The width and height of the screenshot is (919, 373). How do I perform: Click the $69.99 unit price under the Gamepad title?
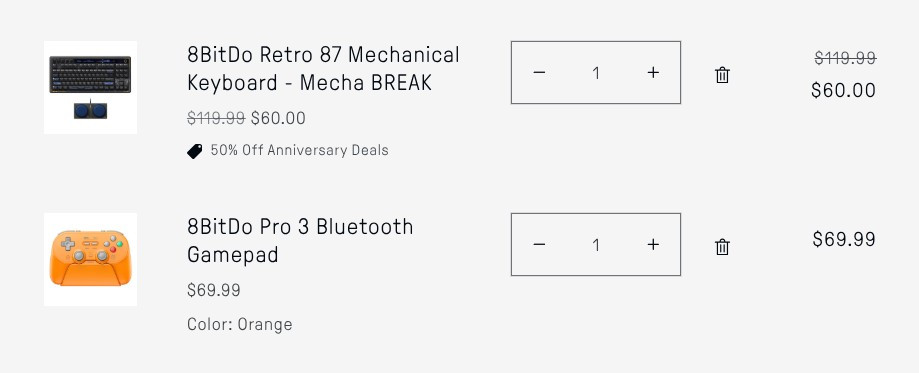click(213, 290)
